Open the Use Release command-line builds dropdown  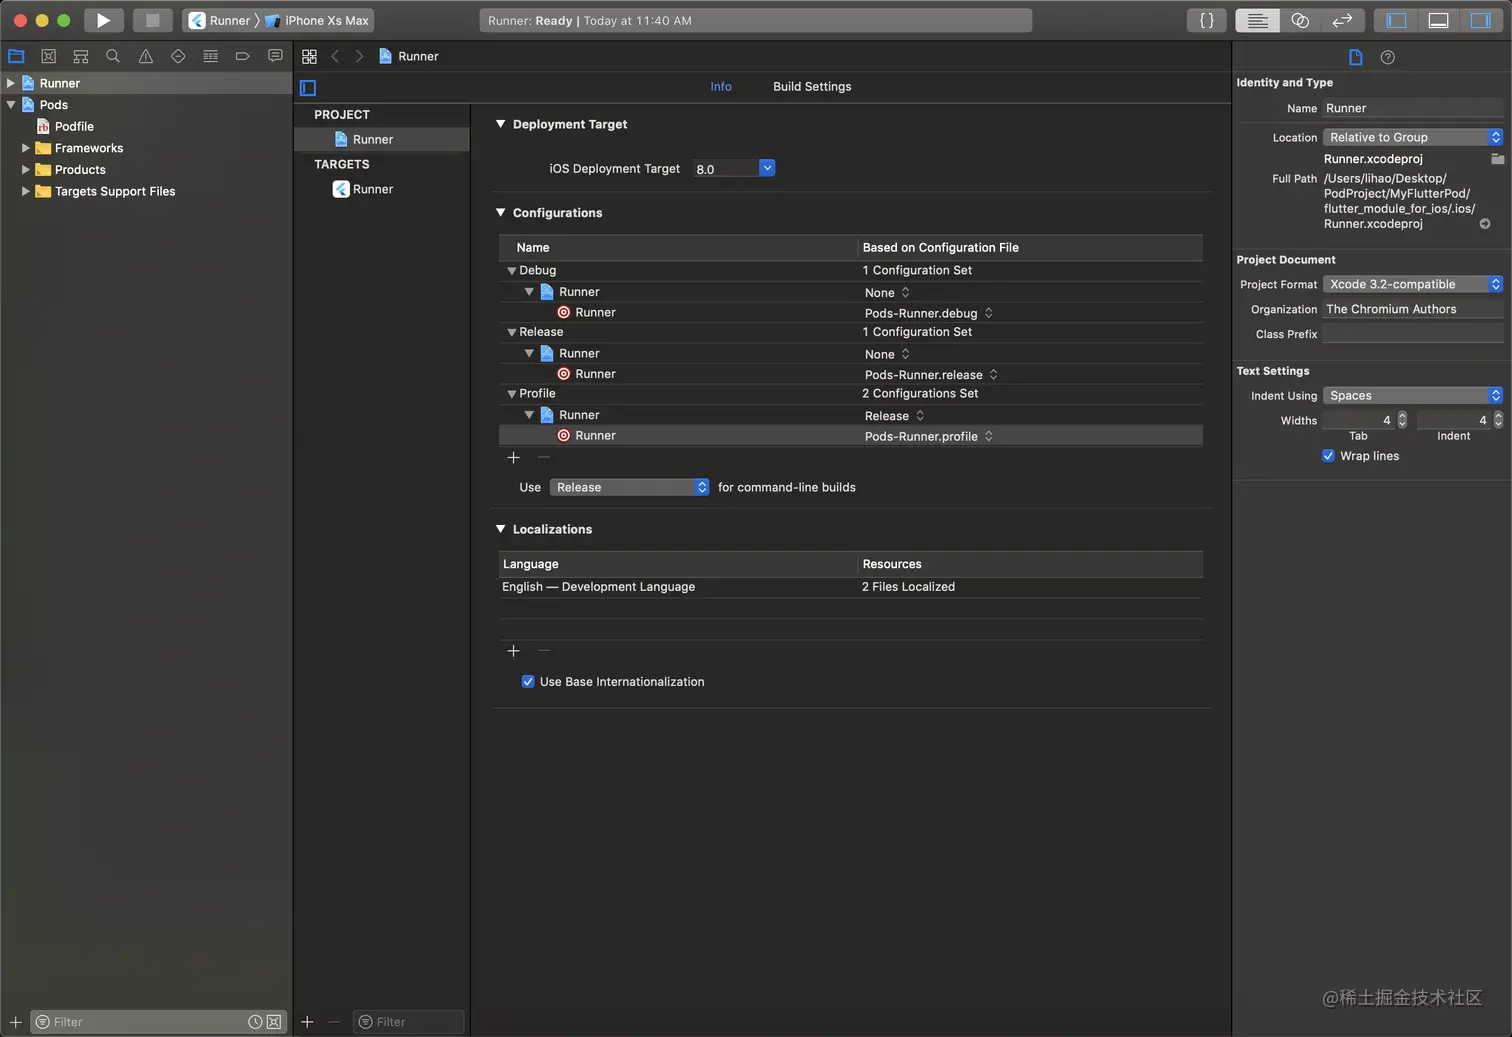[x=630, y=487]
